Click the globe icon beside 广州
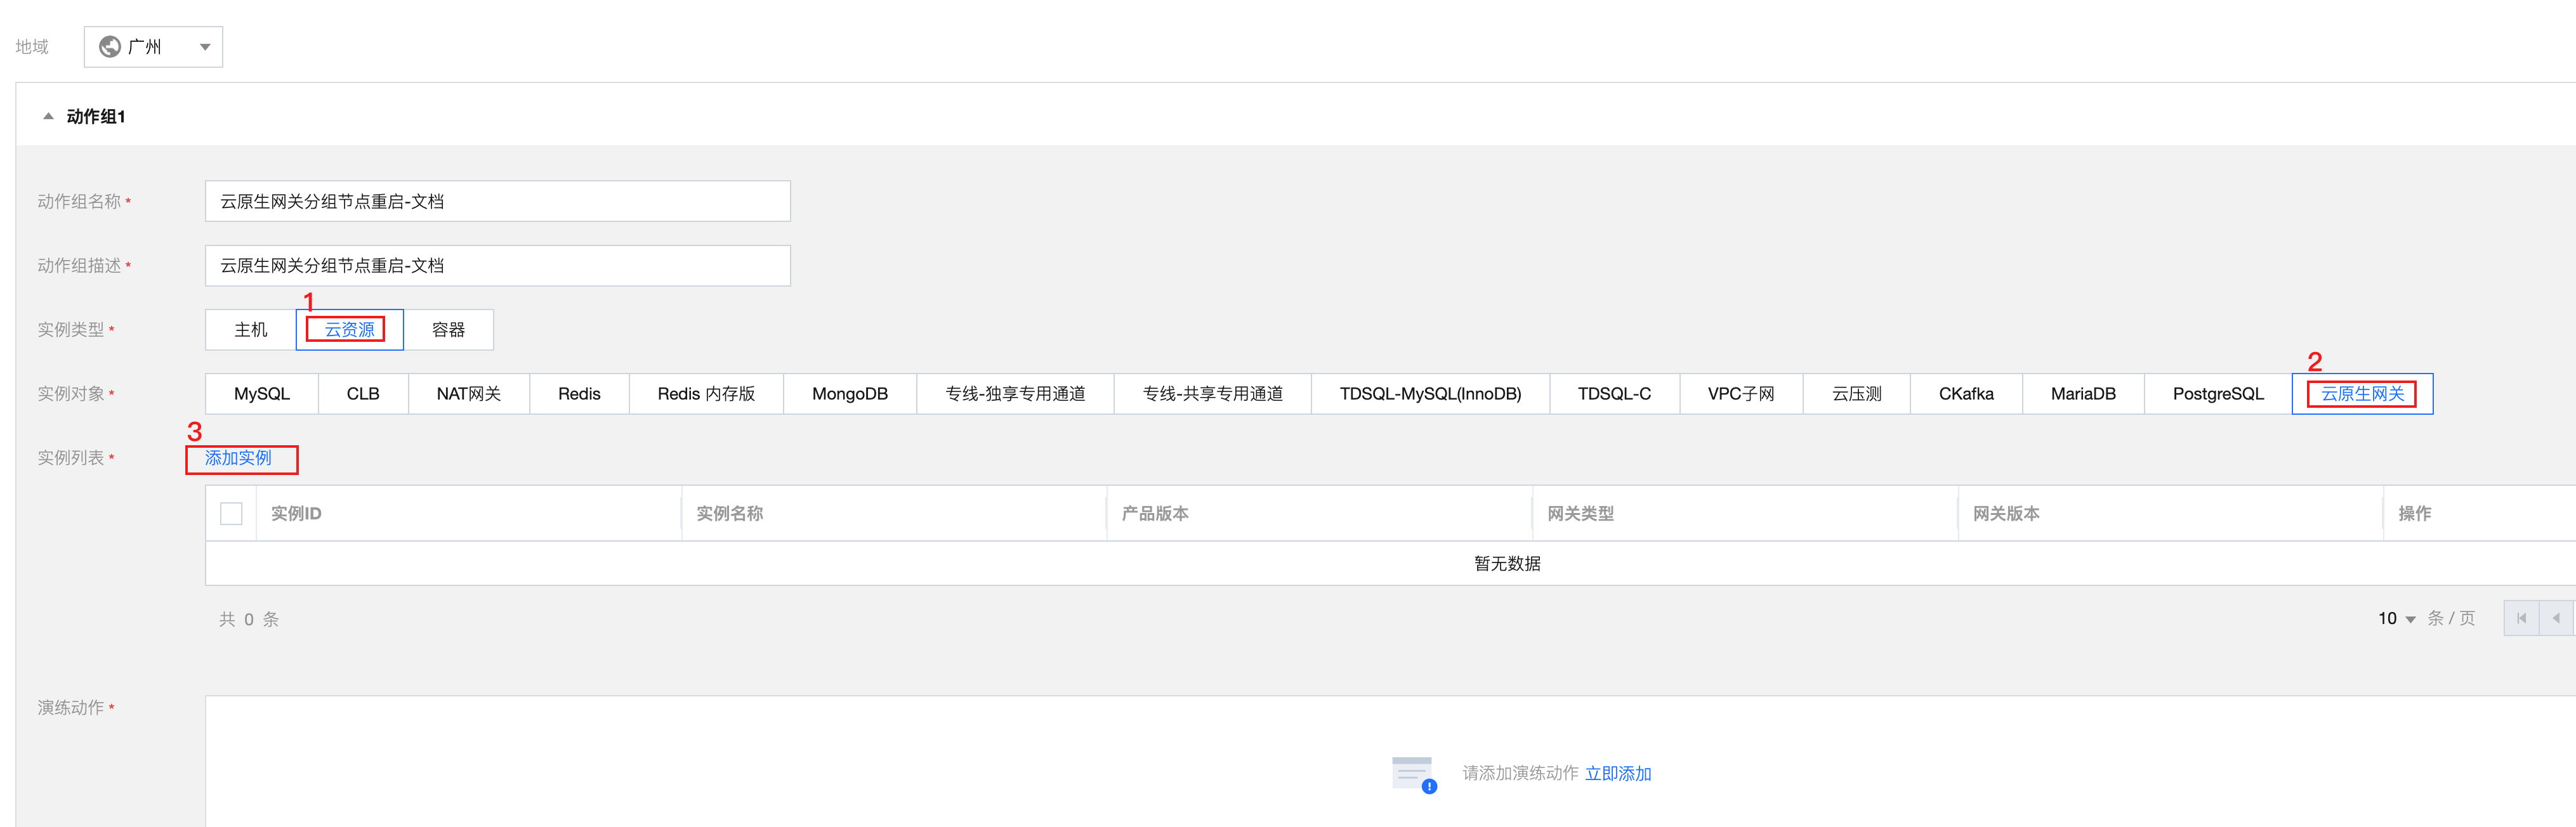 pyautogui.click(x=110, y=47)
